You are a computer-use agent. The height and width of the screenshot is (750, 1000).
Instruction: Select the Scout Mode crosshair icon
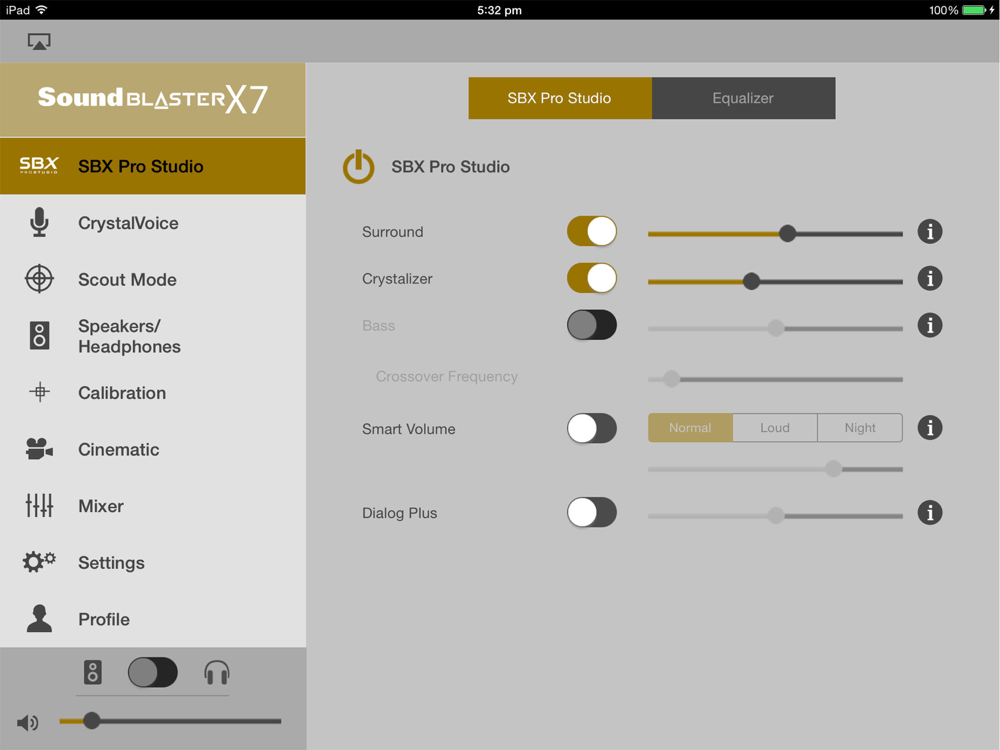(x=39, y=279)
